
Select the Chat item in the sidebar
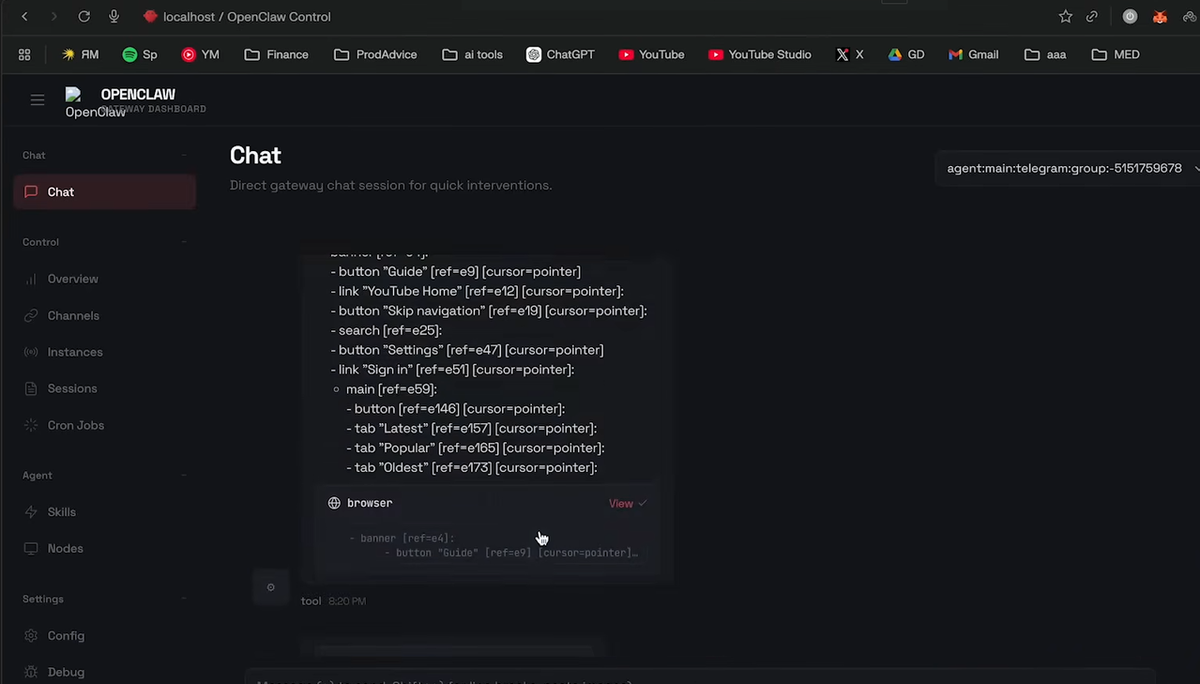point(104,192)
